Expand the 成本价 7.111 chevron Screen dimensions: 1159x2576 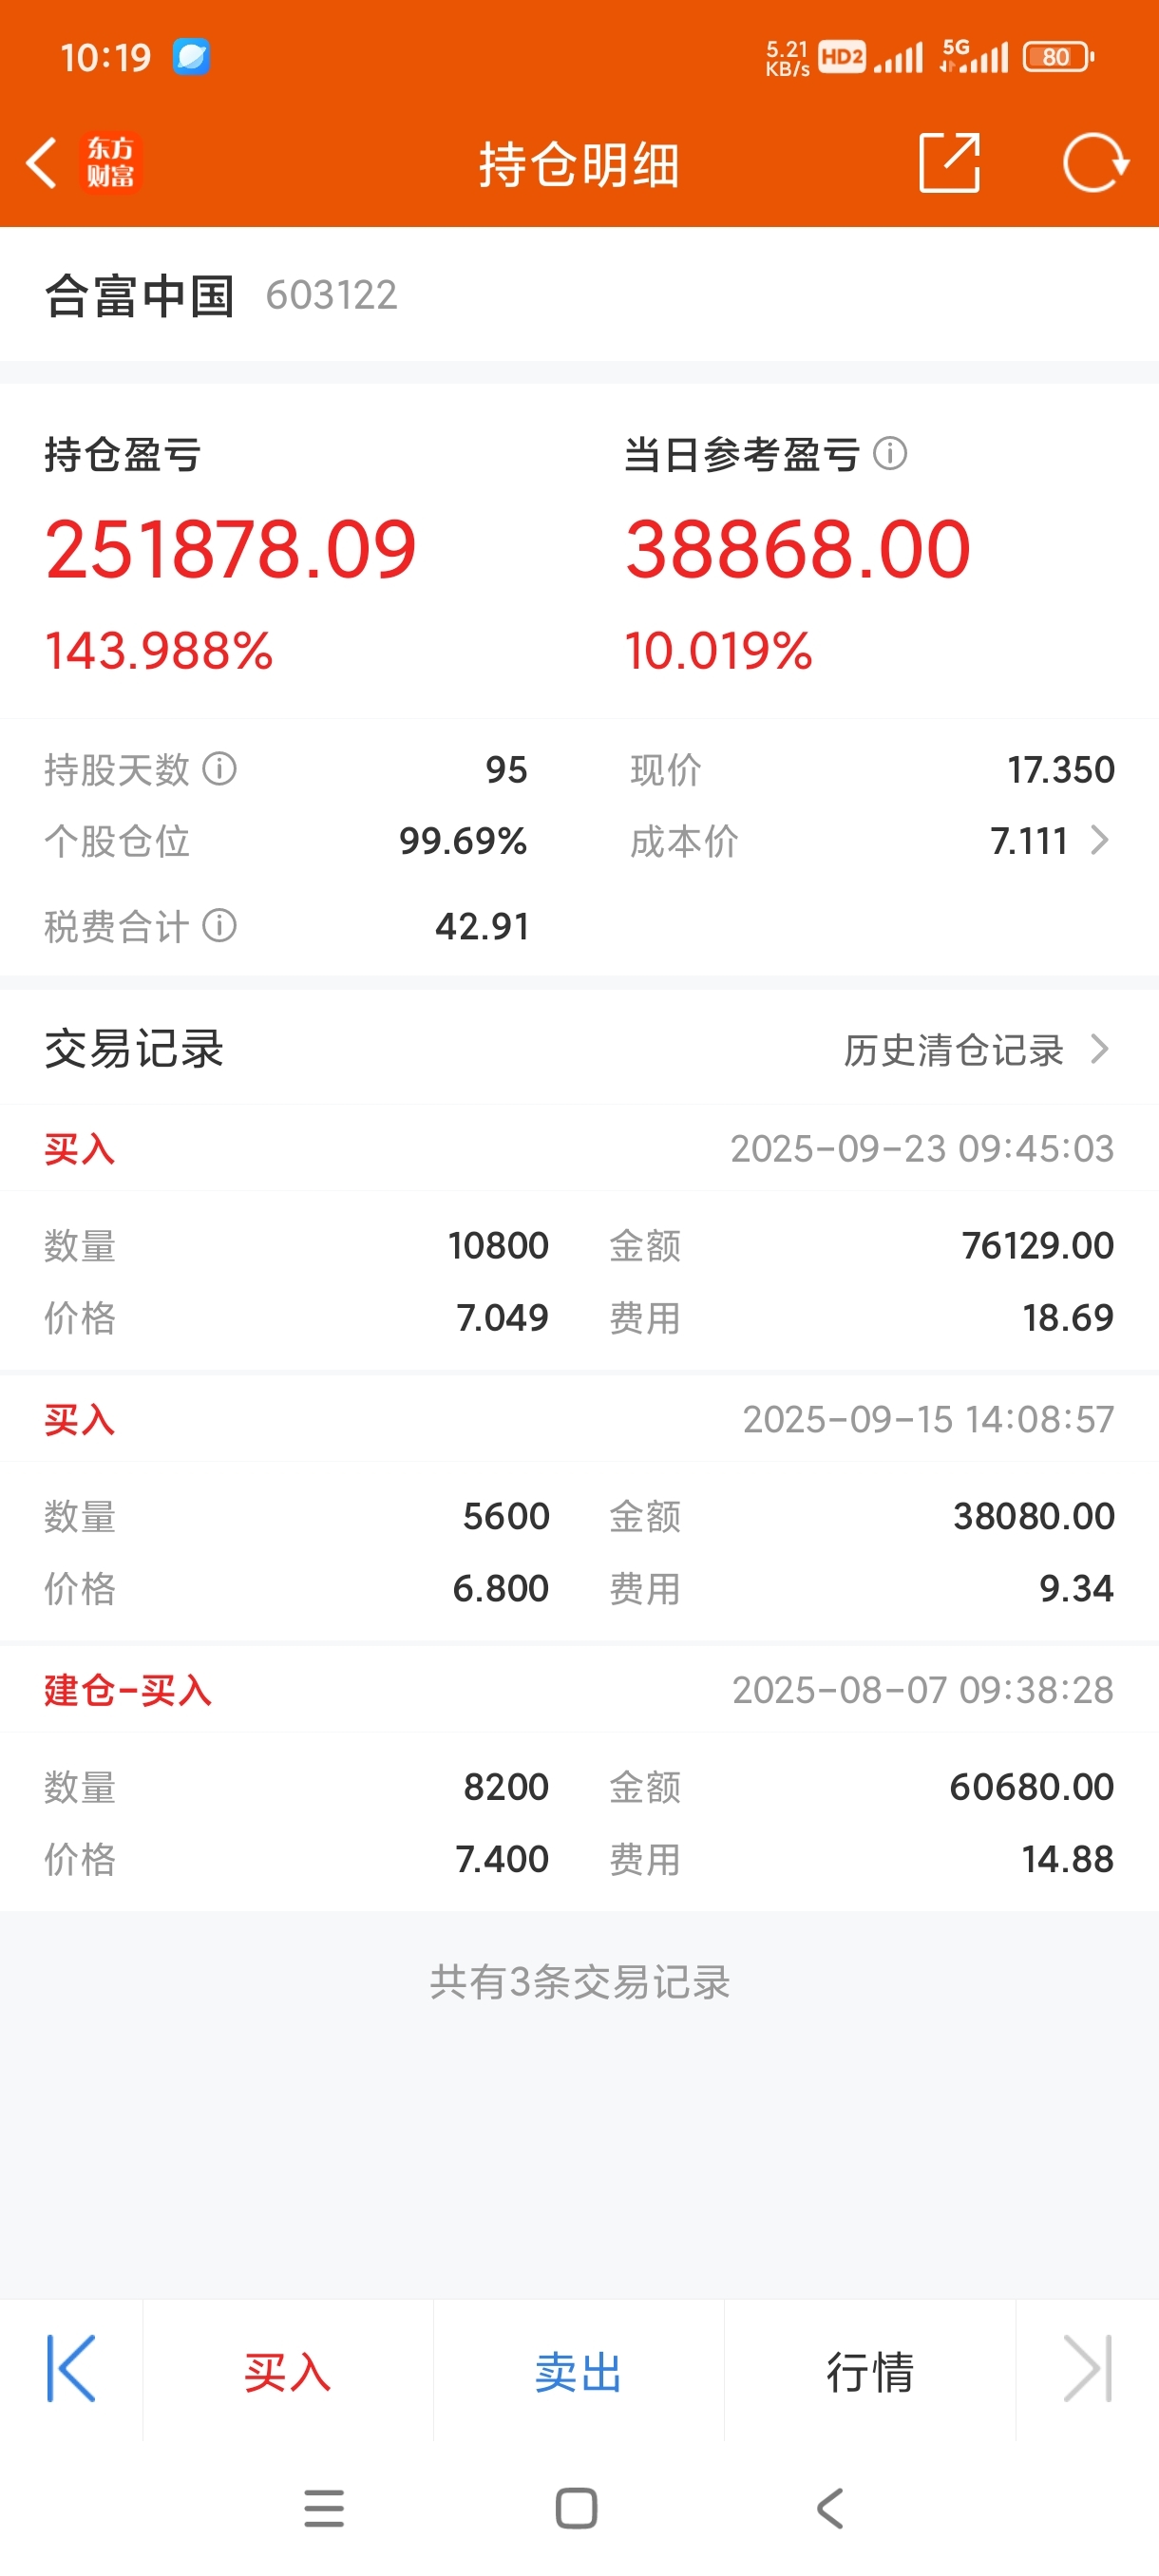click(1099, 841)
